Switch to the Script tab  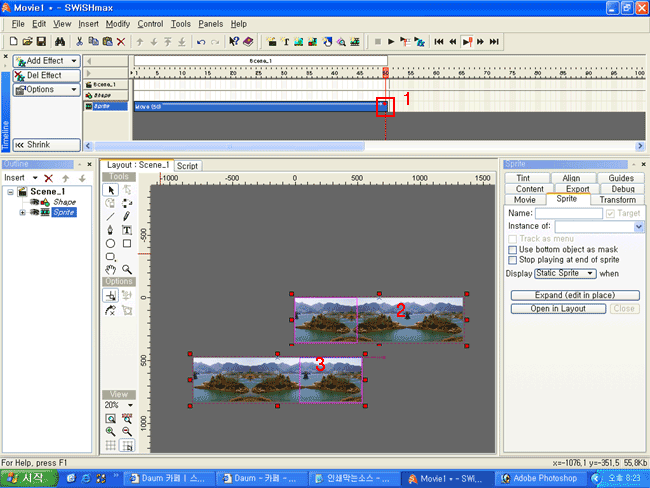click(x=187, y=166)
